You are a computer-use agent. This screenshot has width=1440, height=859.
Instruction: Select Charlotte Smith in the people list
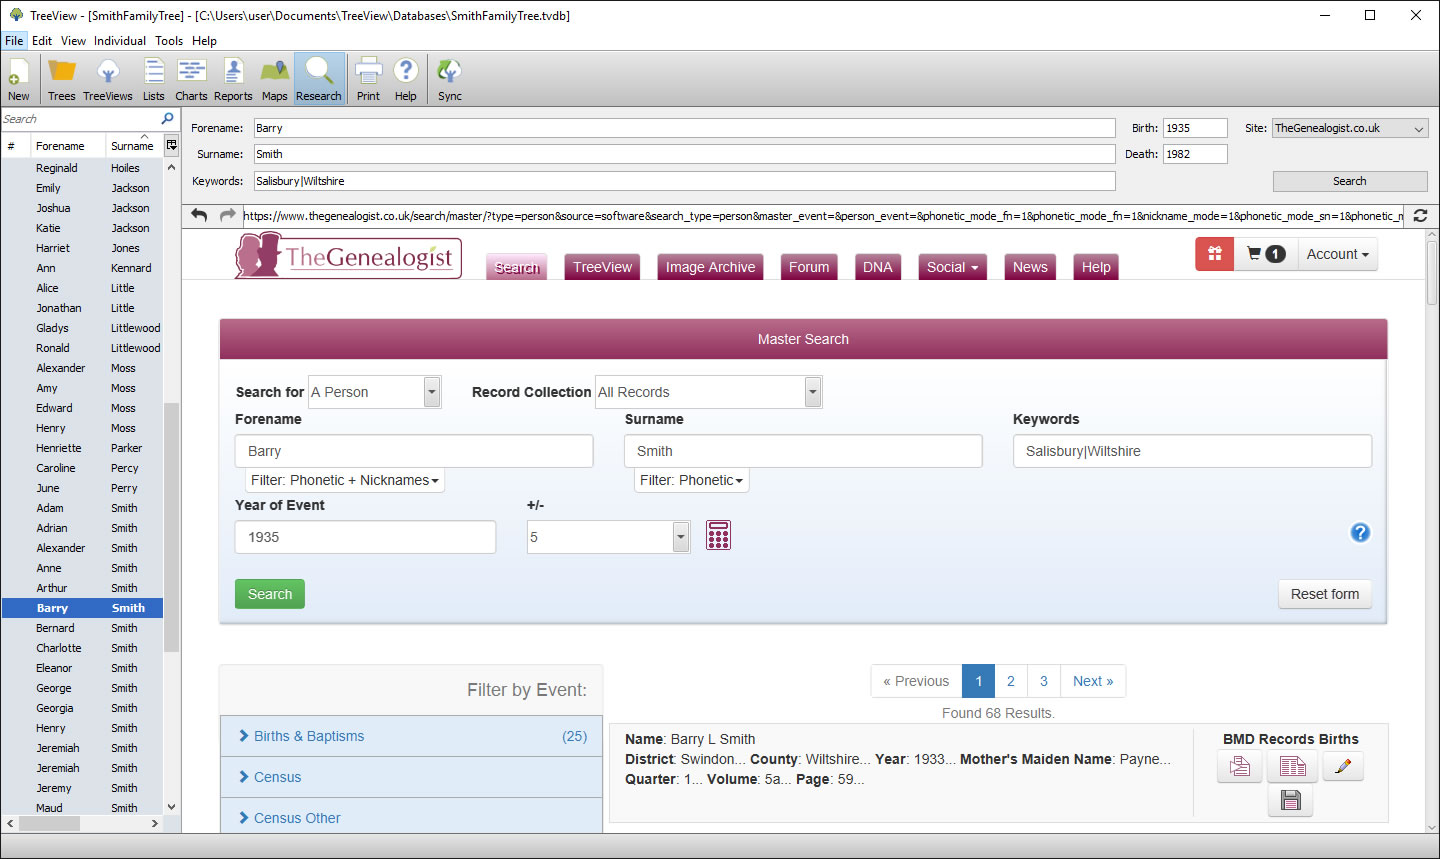click(82, 648)
